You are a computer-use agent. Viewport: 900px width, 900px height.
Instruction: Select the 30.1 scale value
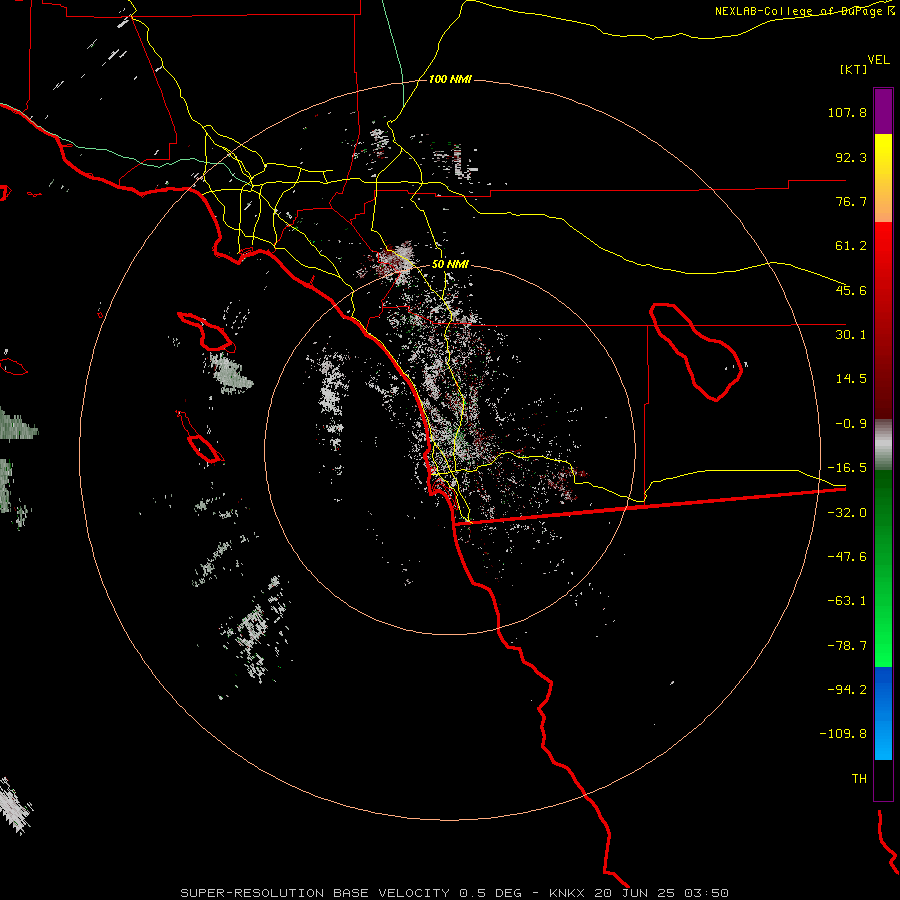point(851,335)
